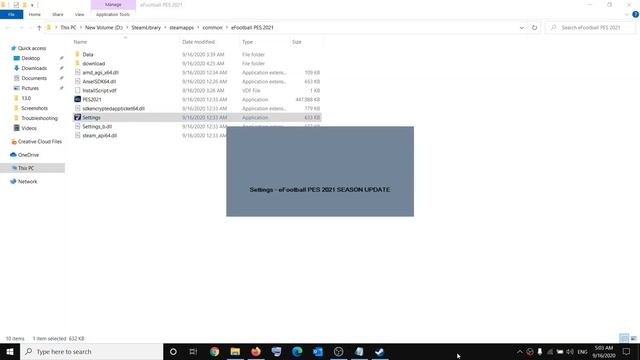Click the common breadcrumb

212,28
